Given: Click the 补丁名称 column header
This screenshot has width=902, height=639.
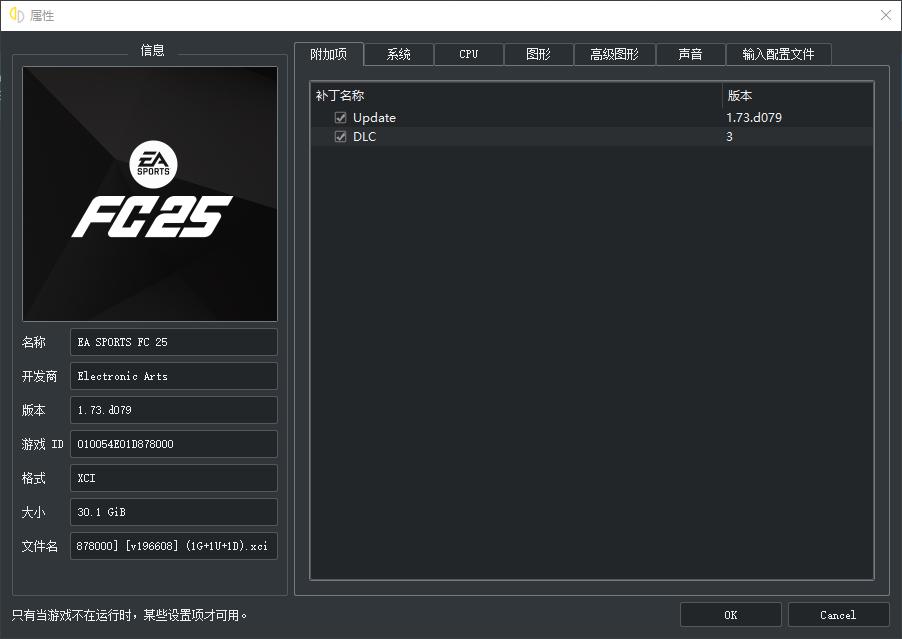Looking at the screenshot, I should 516,95.
